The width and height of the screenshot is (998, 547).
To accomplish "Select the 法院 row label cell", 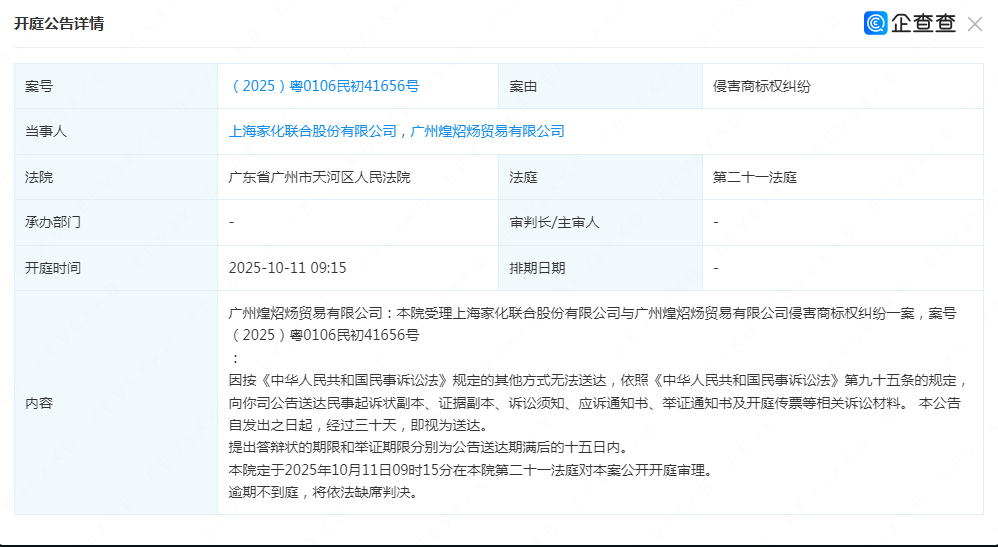I will [116, 177].
